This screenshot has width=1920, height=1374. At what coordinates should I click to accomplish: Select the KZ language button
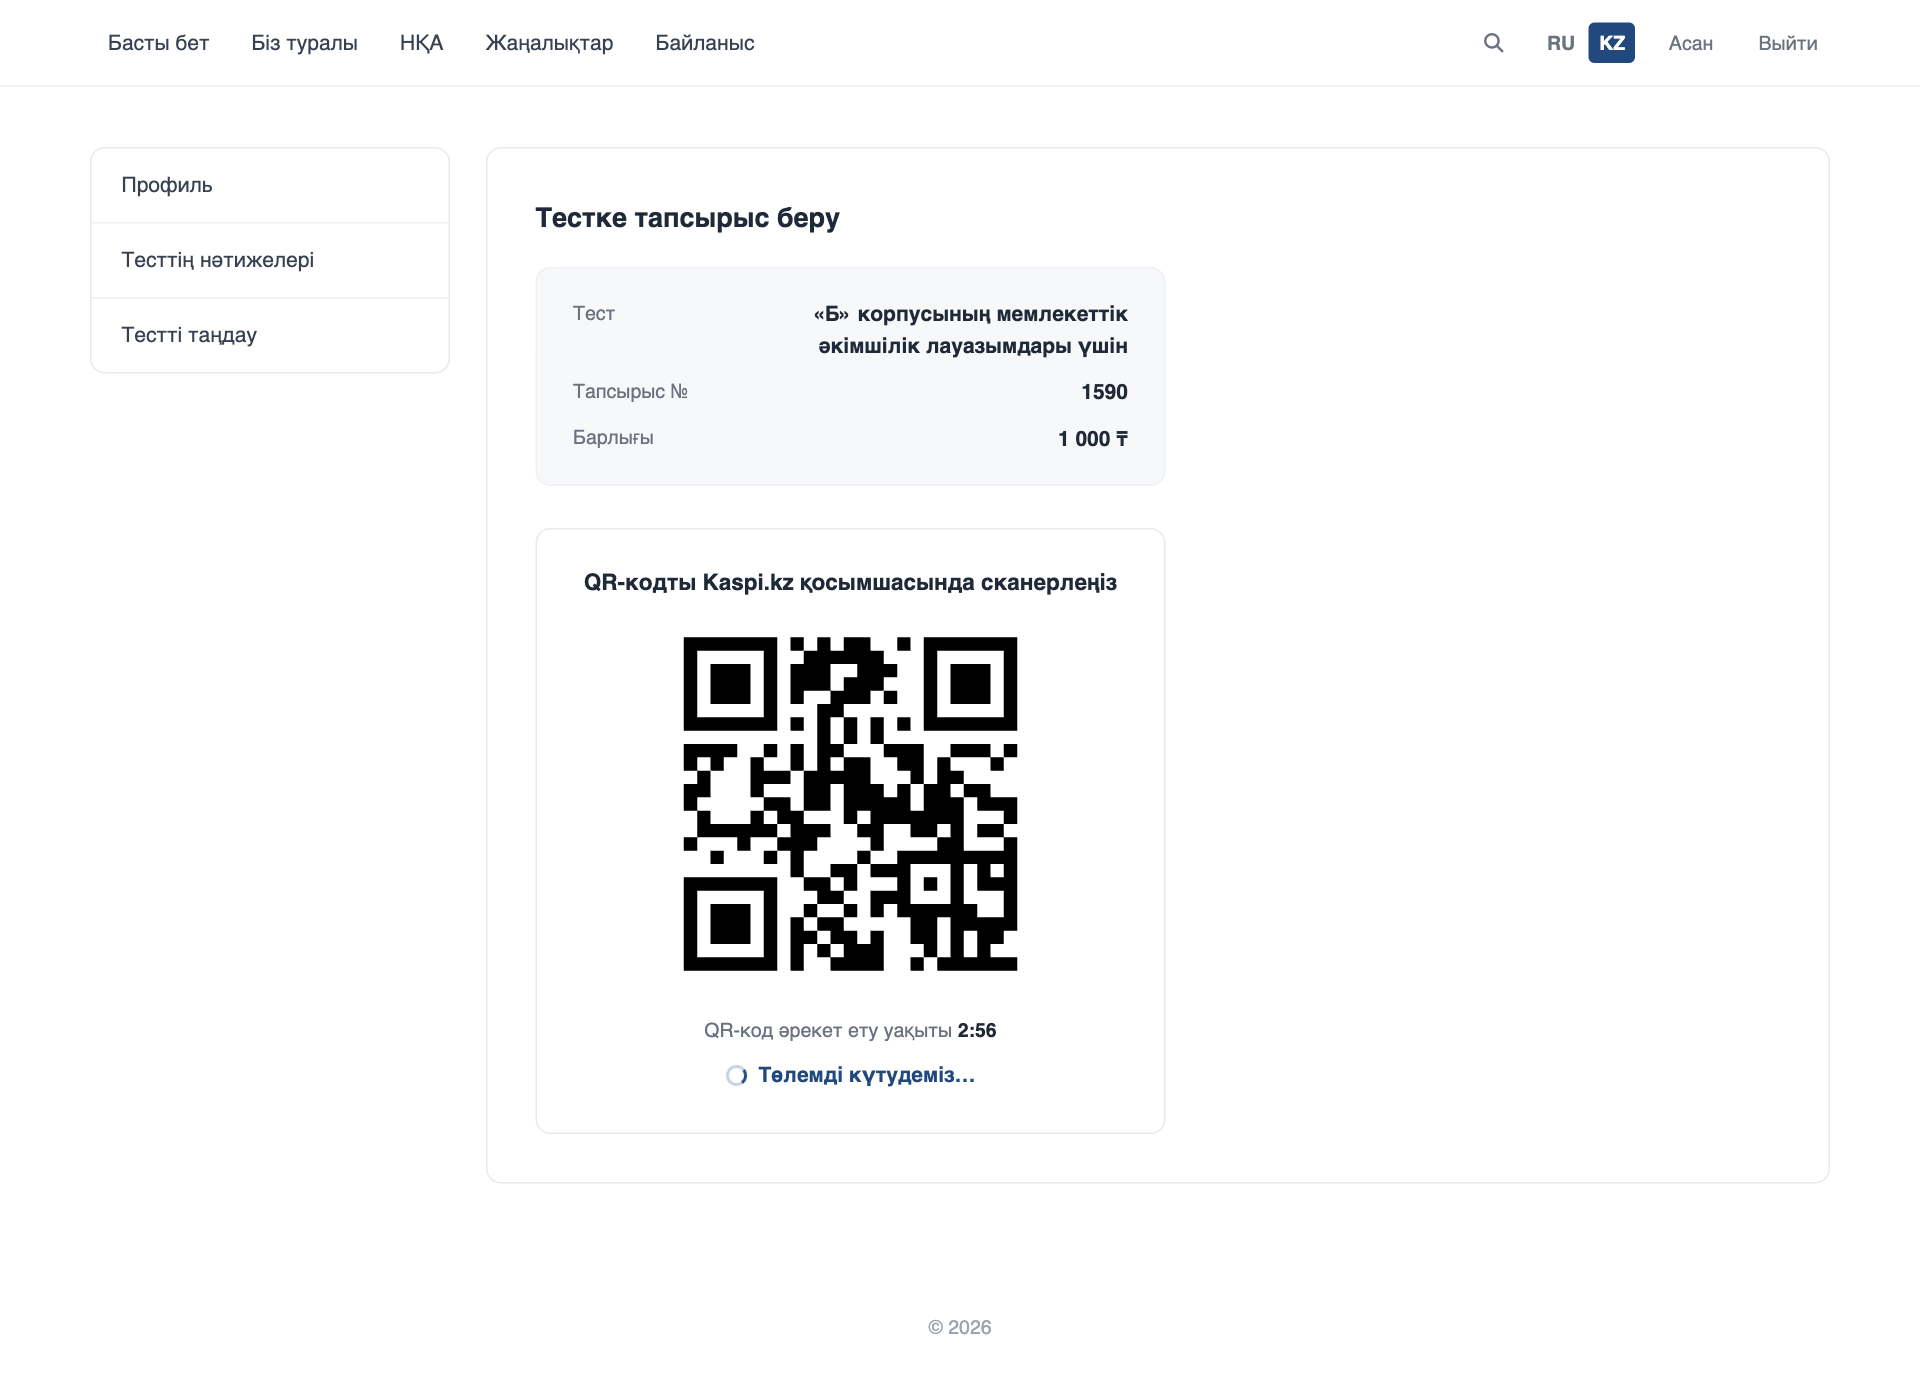(1611, 43)
